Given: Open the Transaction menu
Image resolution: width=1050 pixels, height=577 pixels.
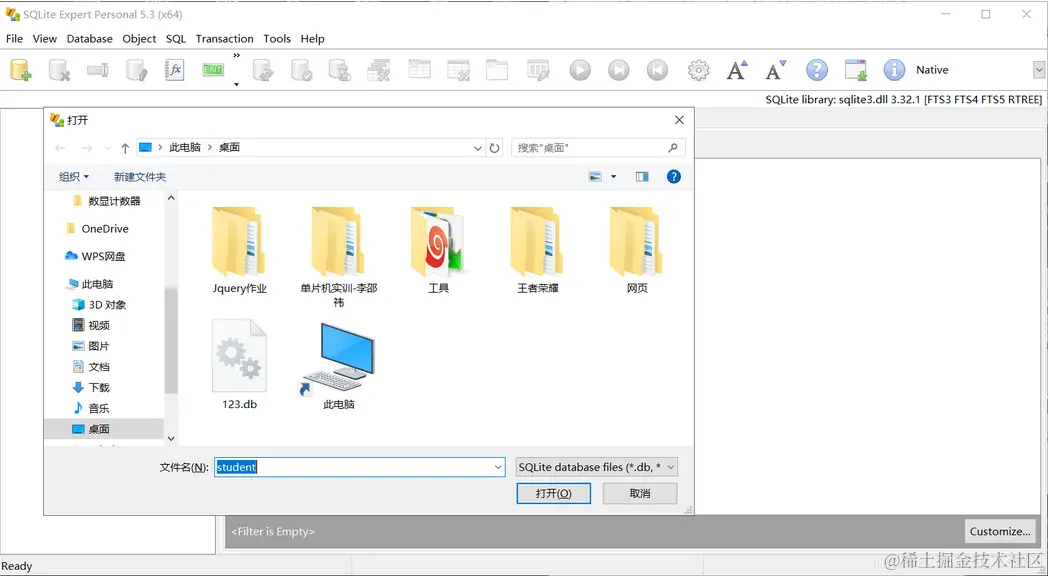Looking at the screenshot, I should pyautogui.click(x=224, y=39).
